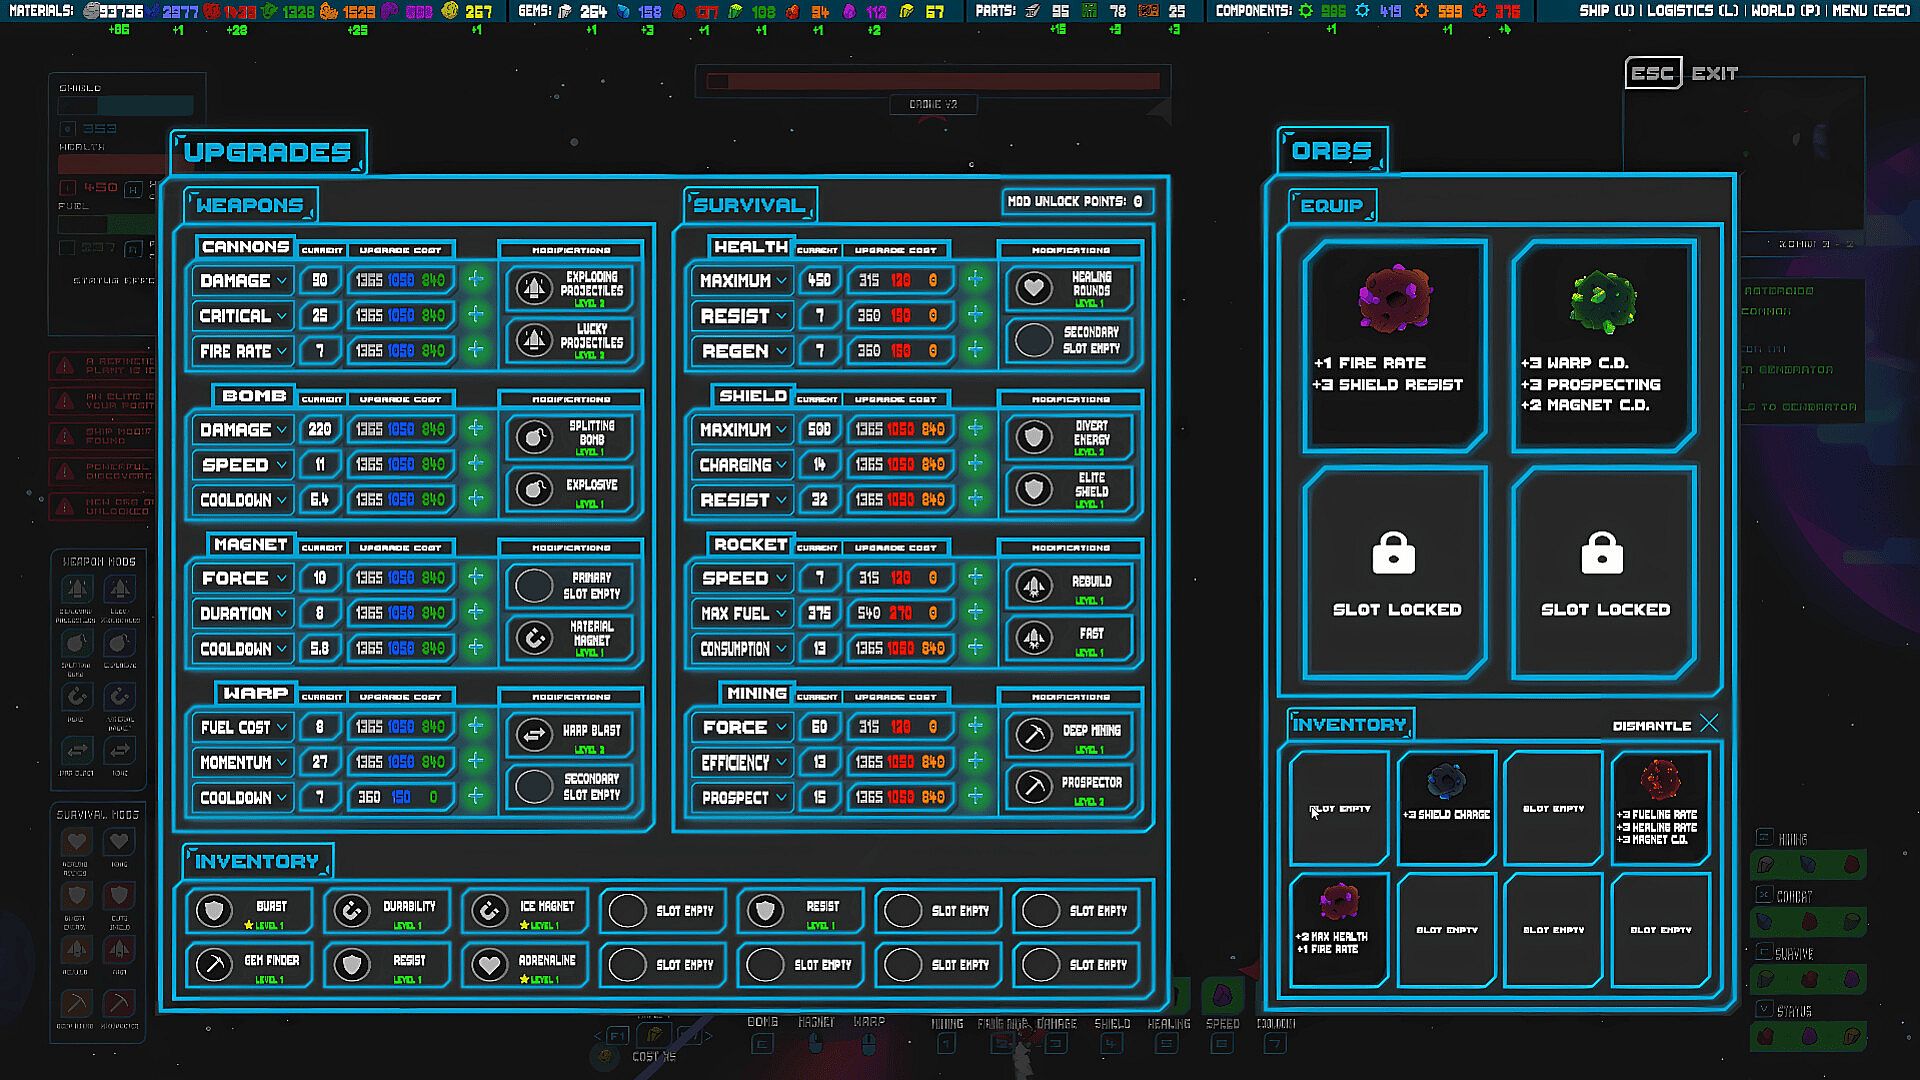Click the first locked orb slot padlock

click(1394, 553)
